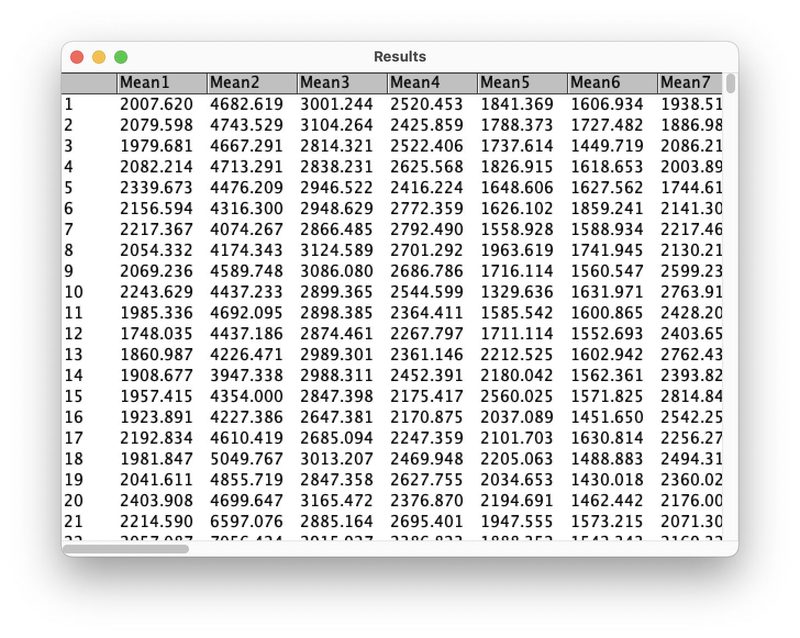Click the cell value 2625.568
The image size is (800, 638).
tap(427, 167)
